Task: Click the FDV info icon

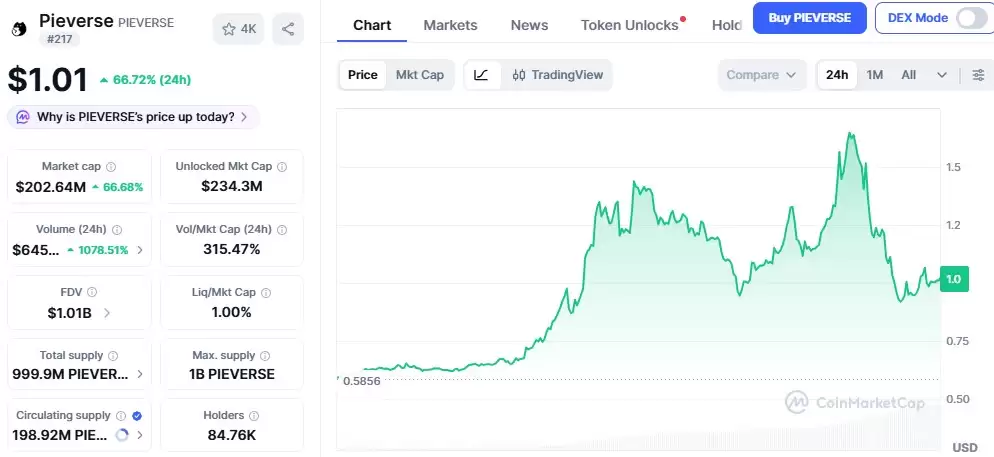Action: tap(92, 292)
